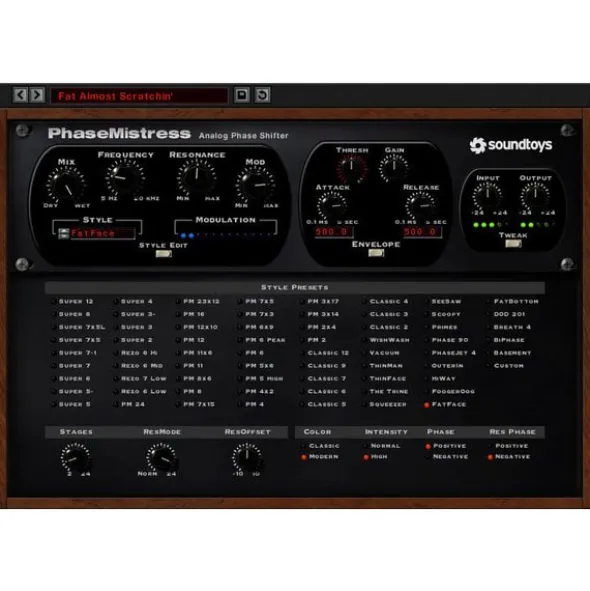Image resolution: width=590 pixels, height=591 pixels.
Task: Select the ThinMan style preset
Action: 383,366
